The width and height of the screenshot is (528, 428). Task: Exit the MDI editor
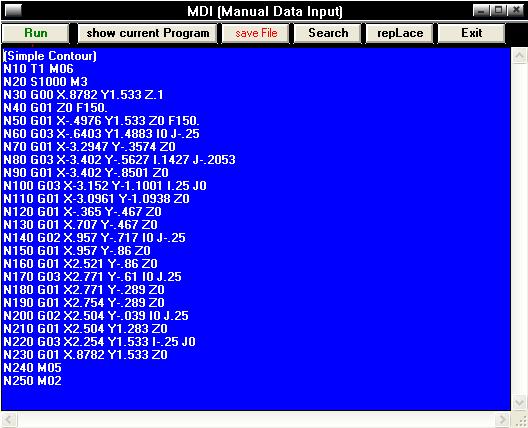click(471, 33)
